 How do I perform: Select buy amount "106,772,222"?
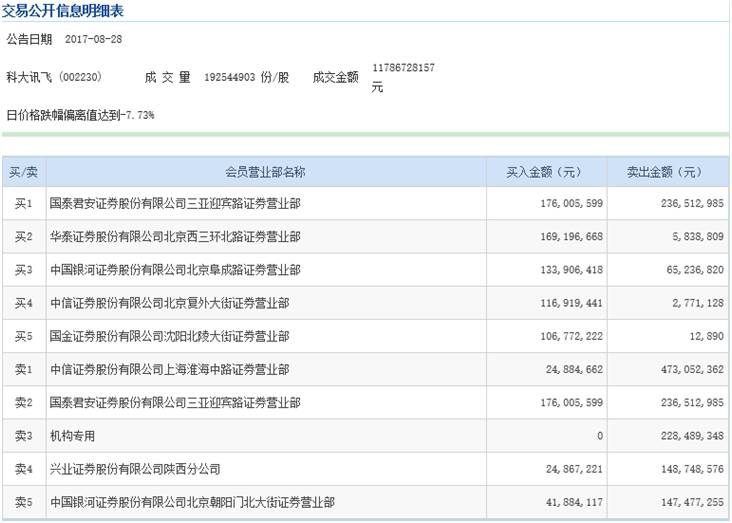pyautogui.click(x=571, y=336)
